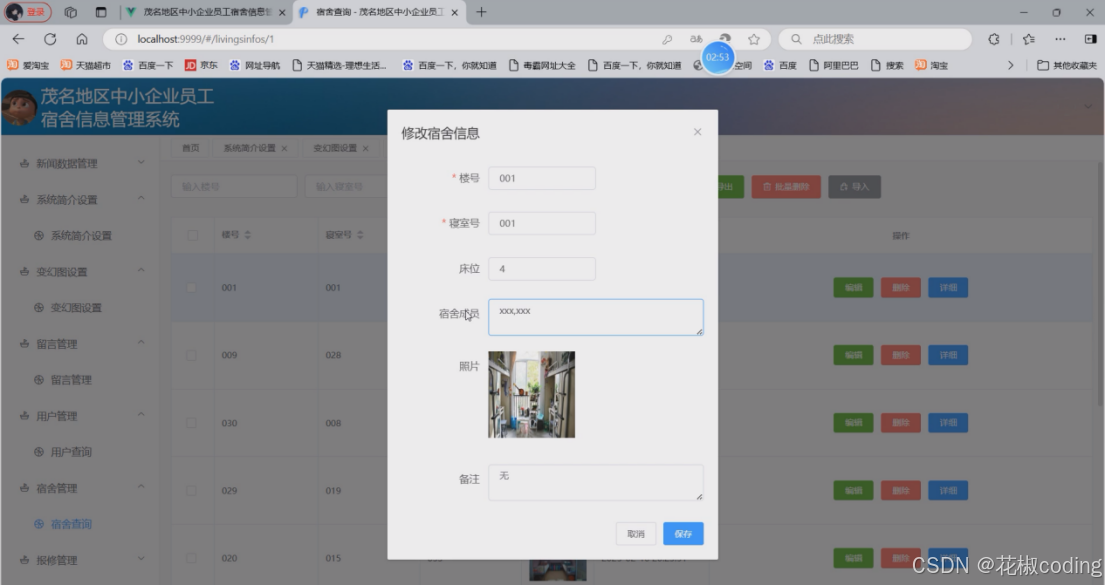Screen dimensions: 1106x586
Task: Cancel editing via the 取消 button
Action: pos(635,534)
